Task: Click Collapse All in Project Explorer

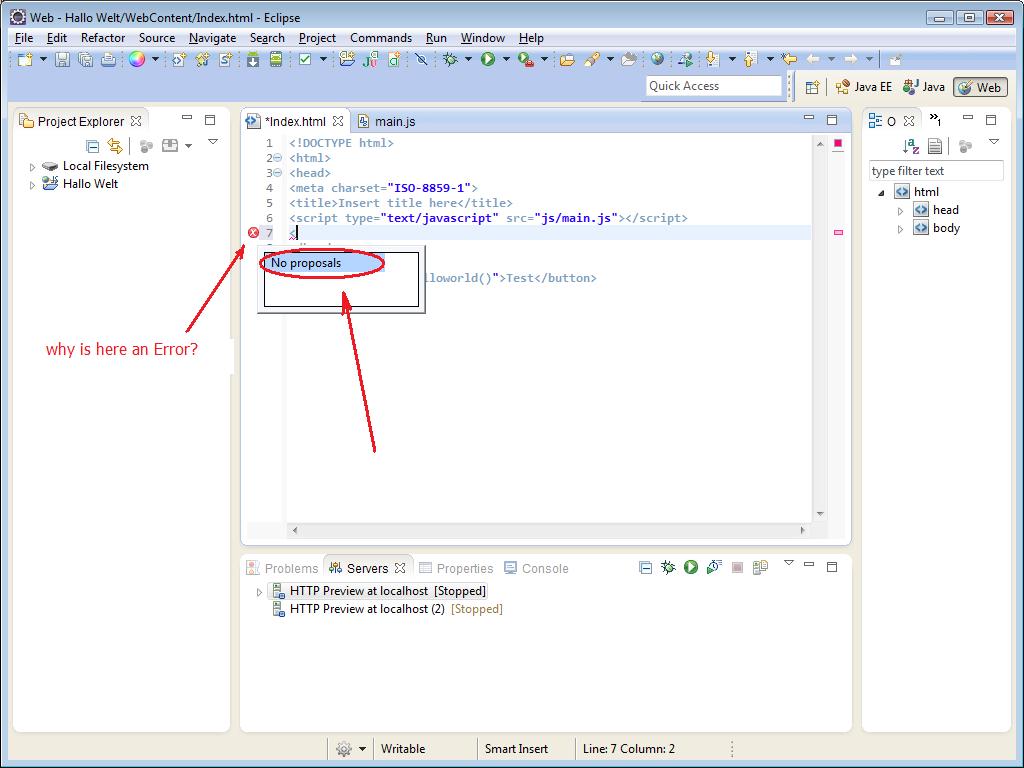Action: pos(93,146)
